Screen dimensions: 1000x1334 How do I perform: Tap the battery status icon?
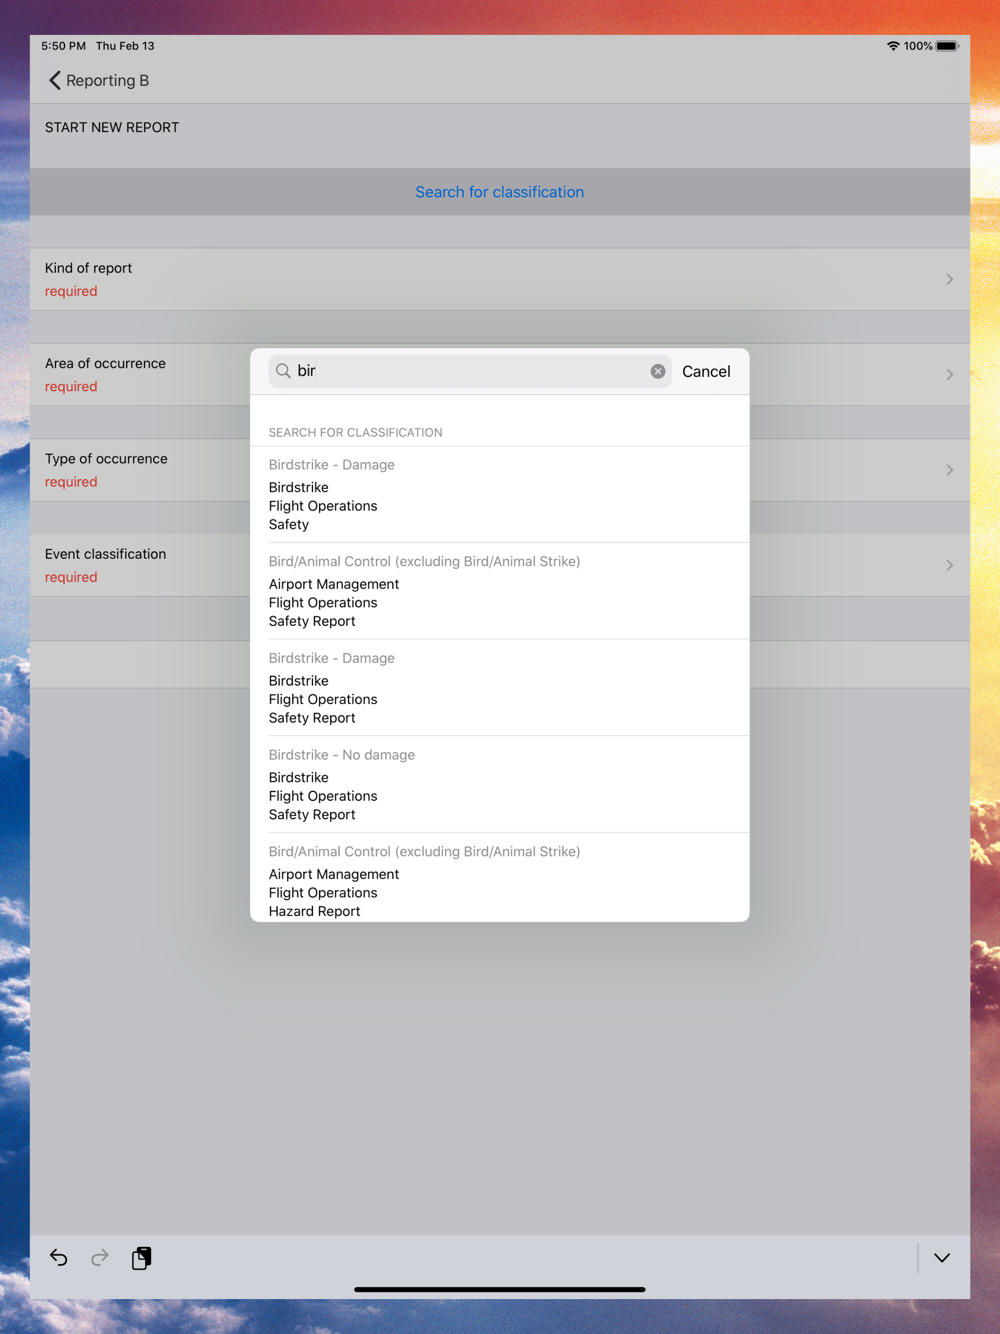[x=947, y=46]
